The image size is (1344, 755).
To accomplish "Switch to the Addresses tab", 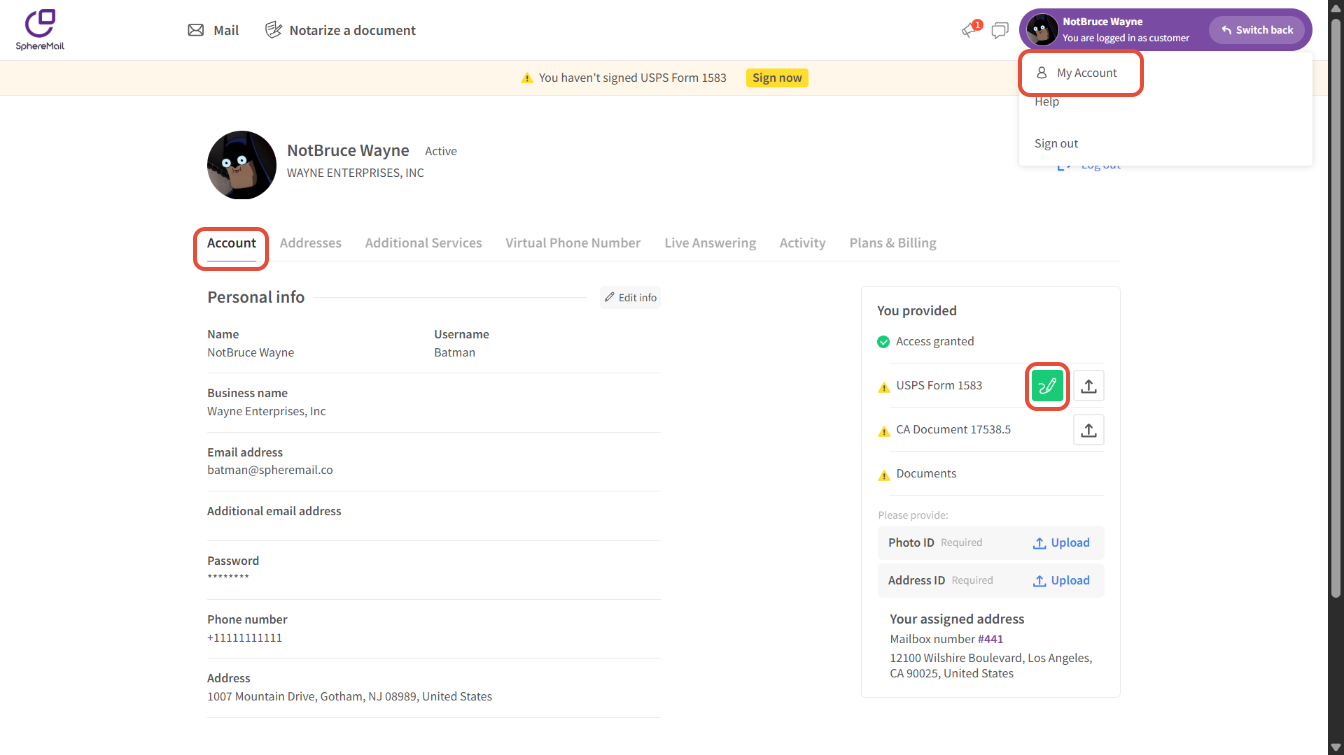I will 310,243.
